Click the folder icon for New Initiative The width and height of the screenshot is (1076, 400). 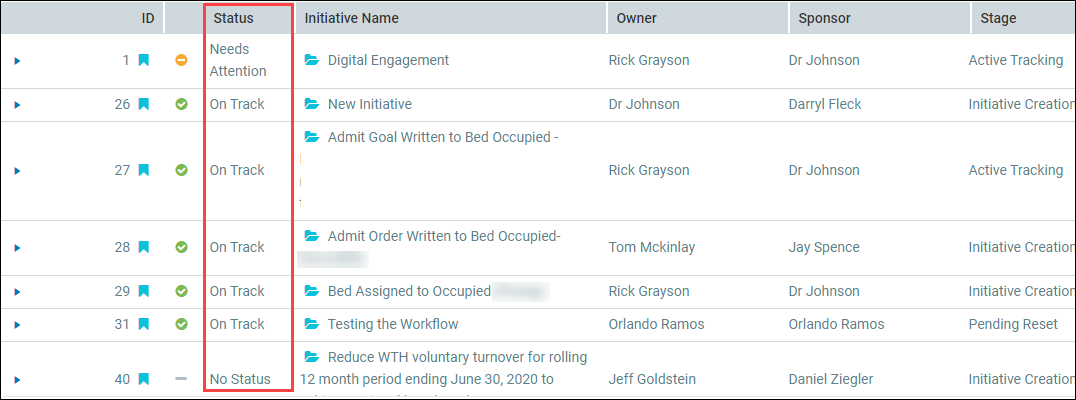point(312,104)
